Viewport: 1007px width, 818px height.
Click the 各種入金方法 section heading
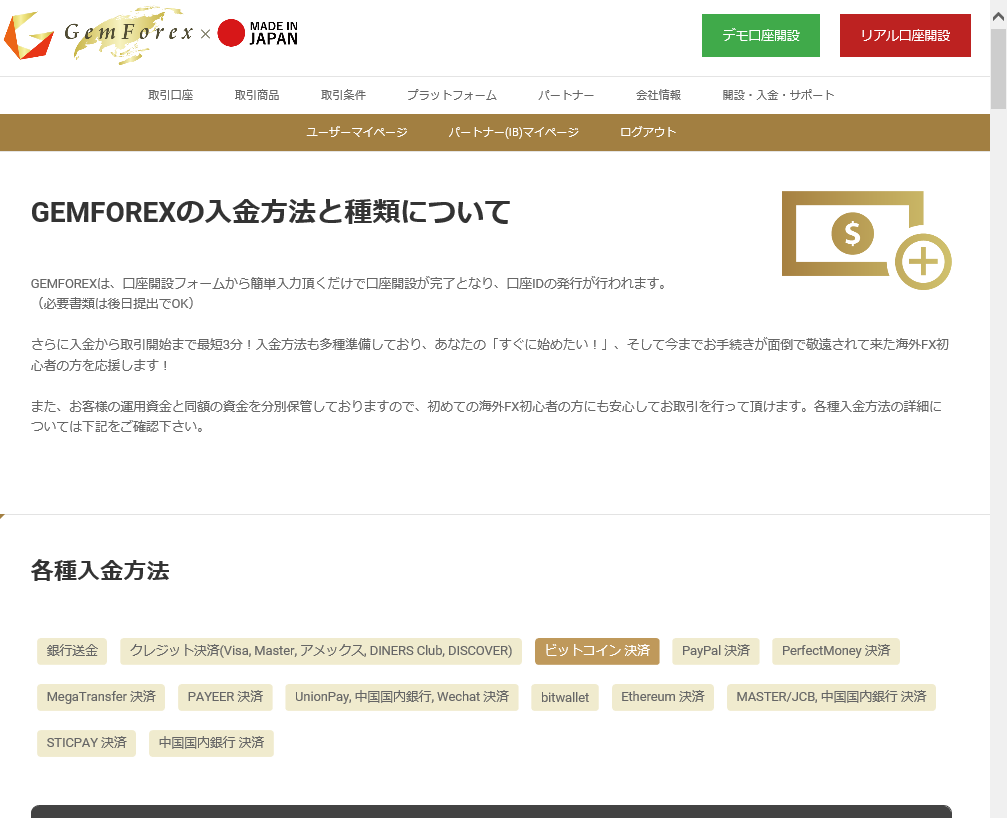click(100, 571)
